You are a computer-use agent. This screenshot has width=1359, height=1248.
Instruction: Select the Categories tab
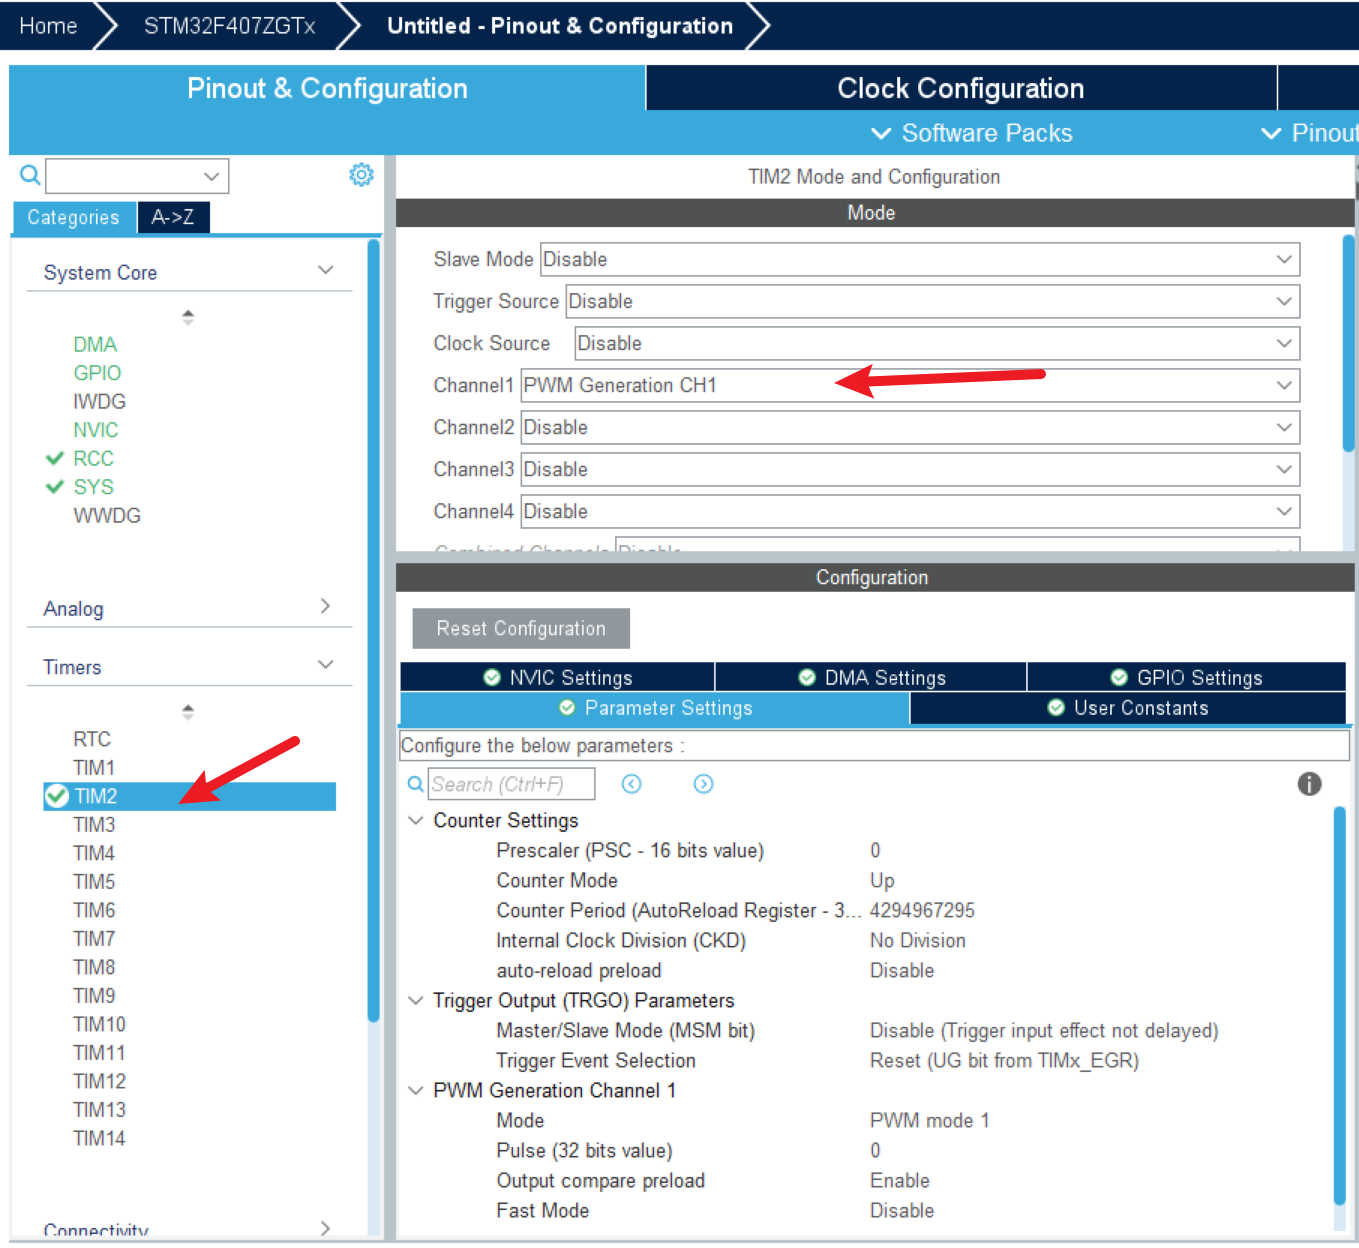73,217
